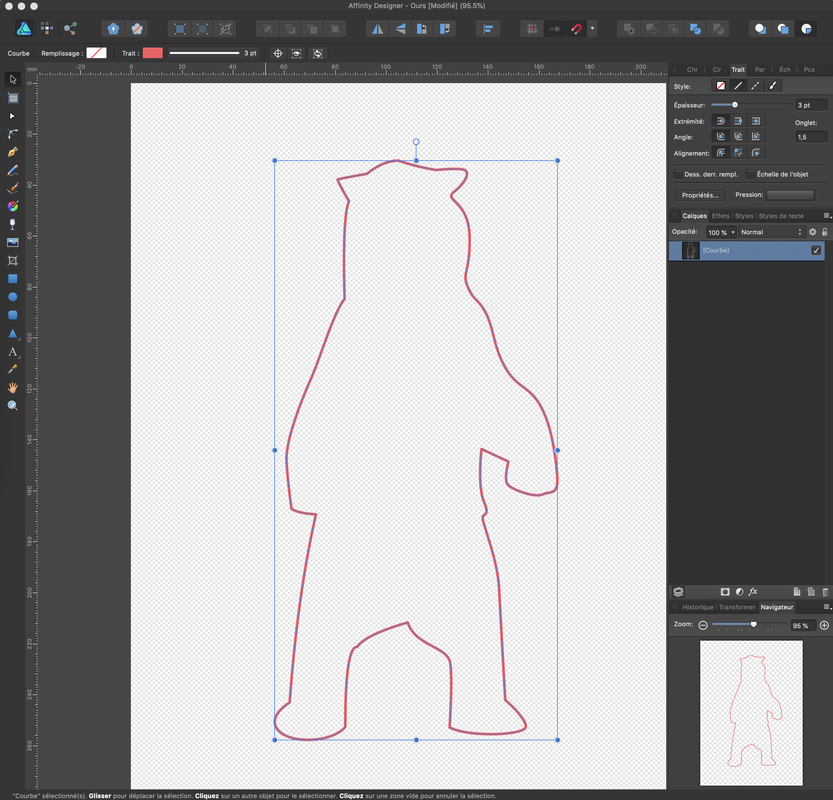Viewport: 833px width, 800px height.
Task: Select the Fill gradient tool
Action: [x=13, y=206]
